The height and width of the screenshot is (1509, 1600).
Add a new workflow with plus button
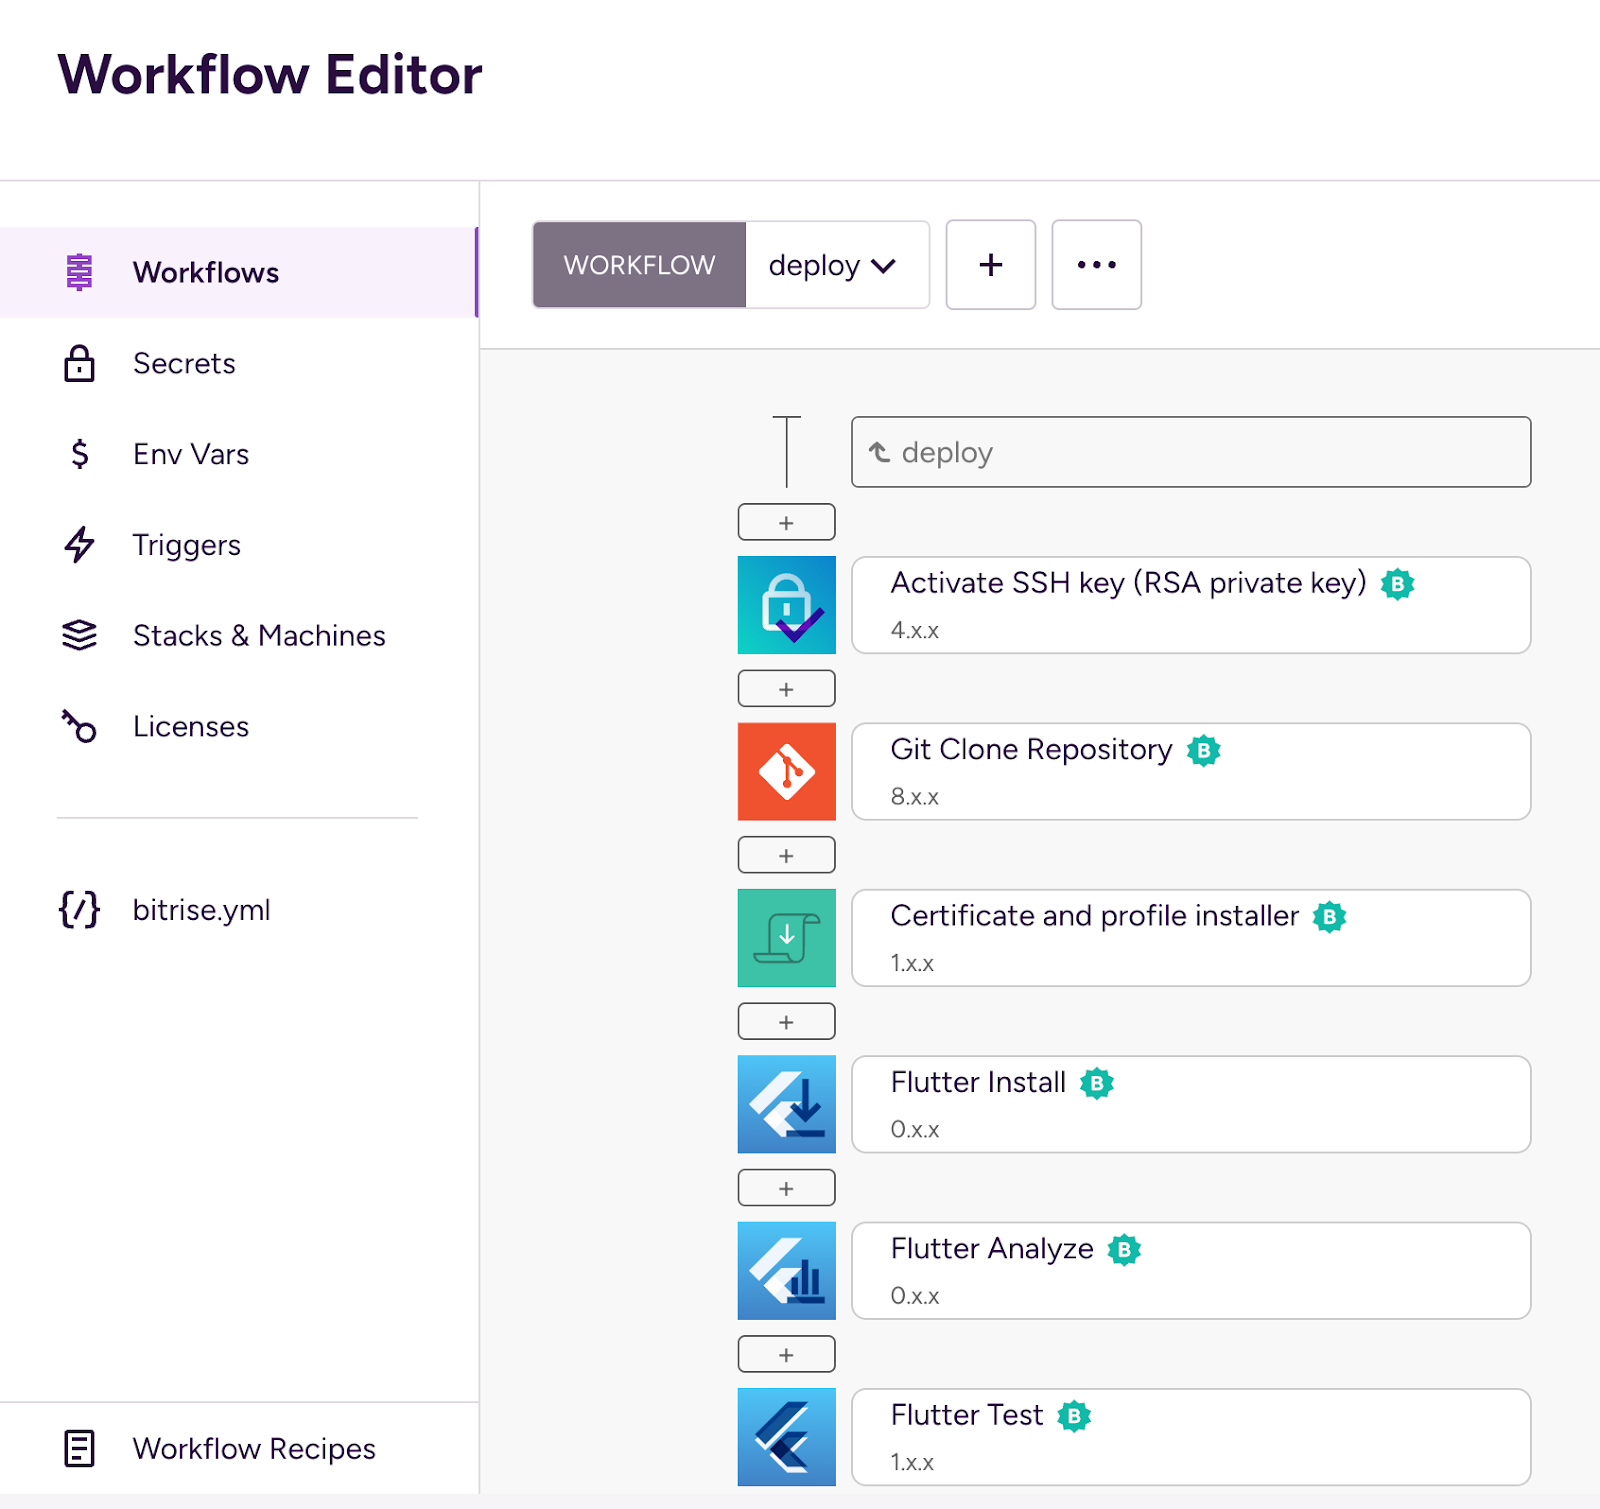990,265
